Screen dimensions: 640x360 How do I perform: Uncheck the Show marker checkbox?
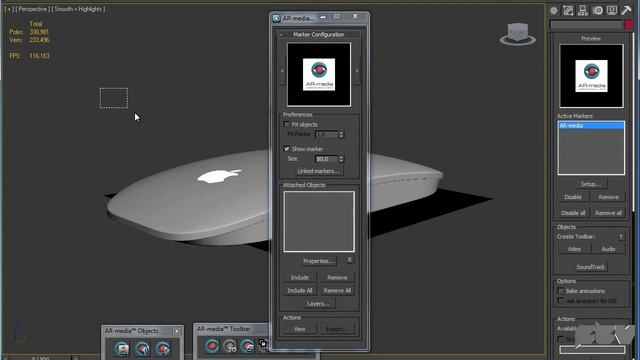[x=287, y=149]
